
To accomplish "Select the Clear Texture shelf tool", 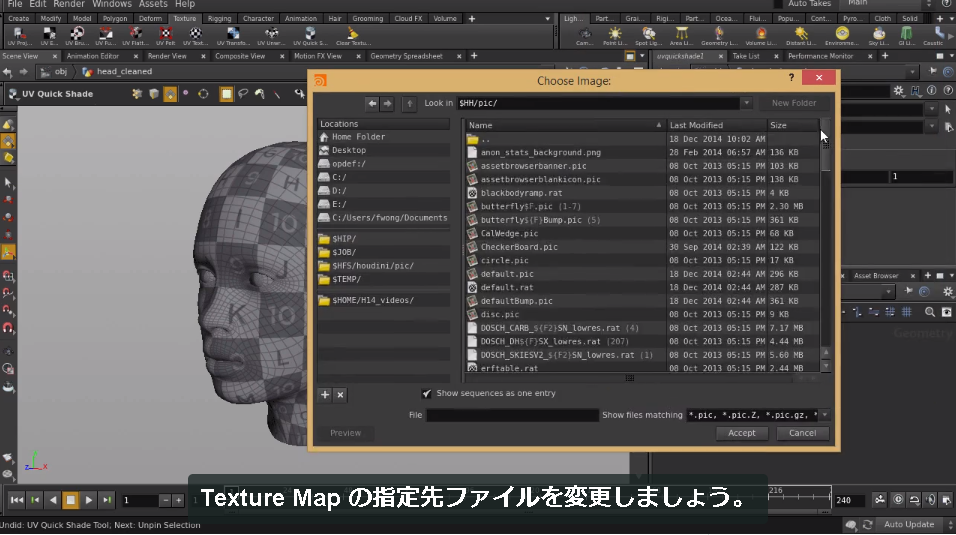I will click(x=352, y=35).
